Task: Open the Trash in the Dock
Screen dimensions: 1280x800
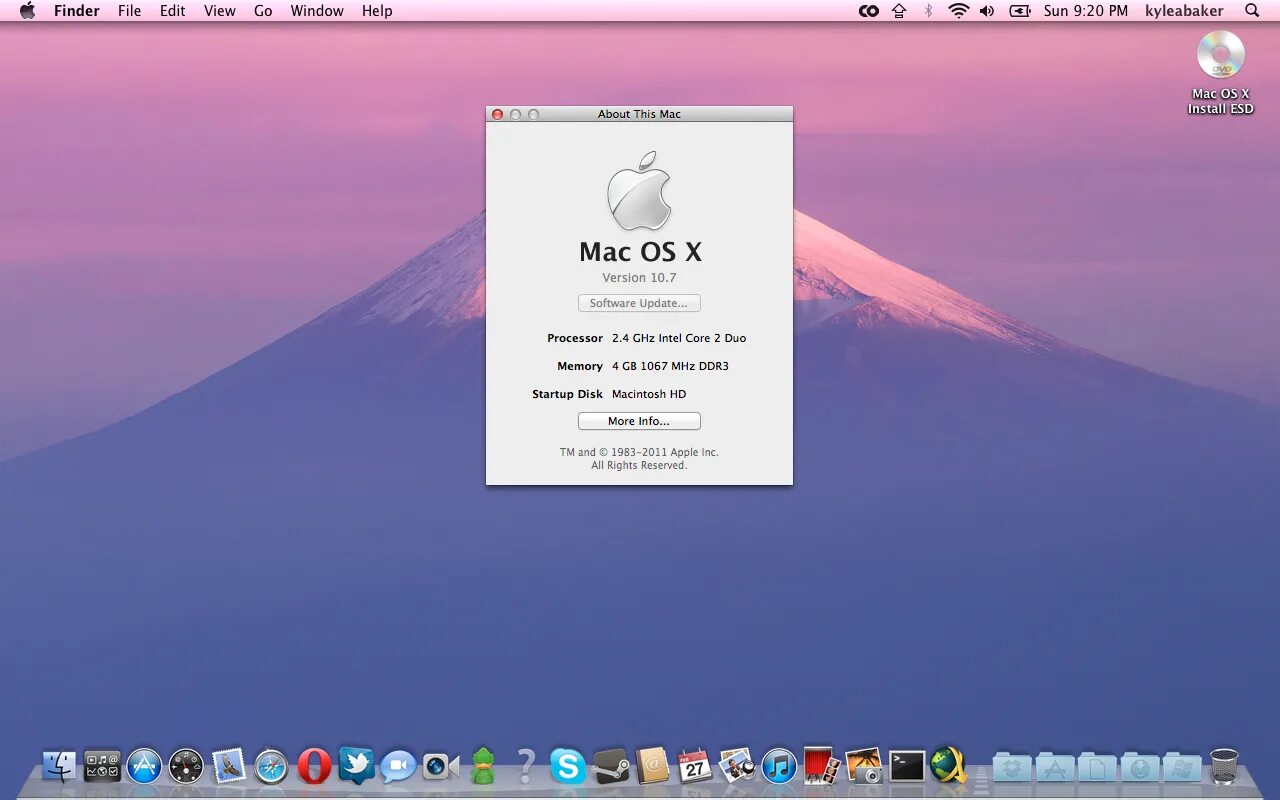Action: (x=1224, y=766)
